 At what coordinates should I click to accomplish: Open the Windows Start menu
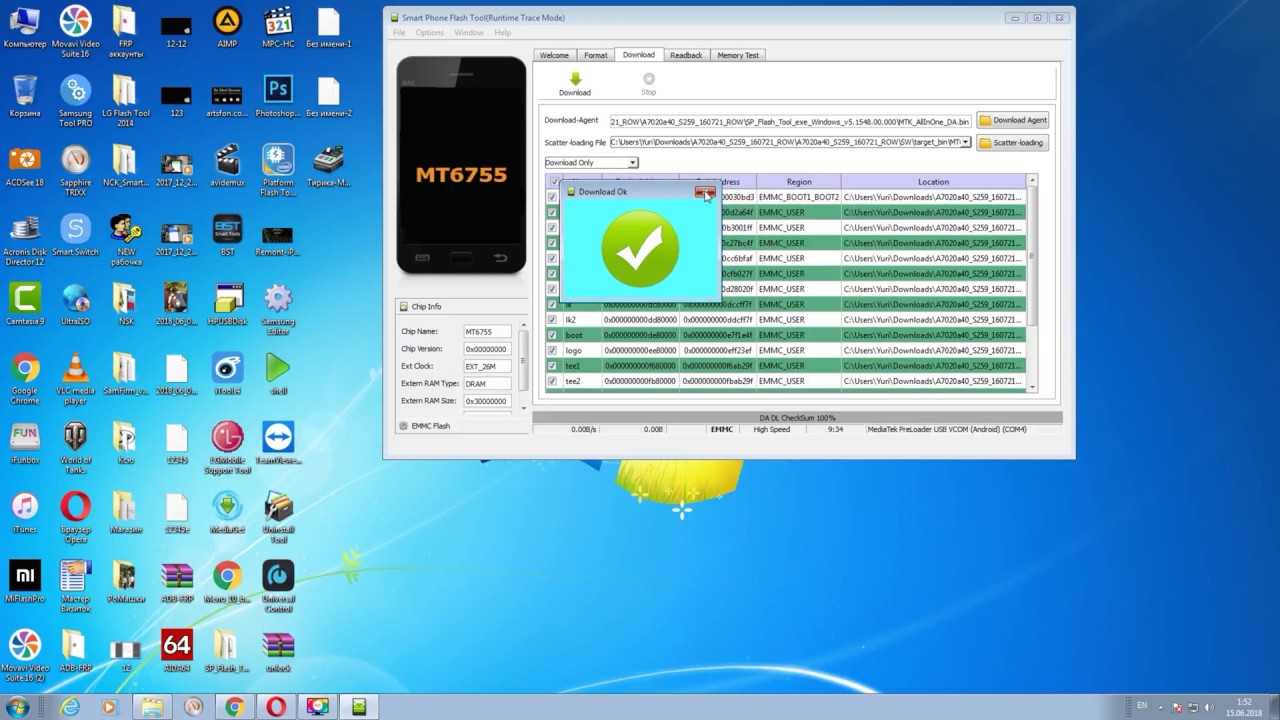[18, 707]
